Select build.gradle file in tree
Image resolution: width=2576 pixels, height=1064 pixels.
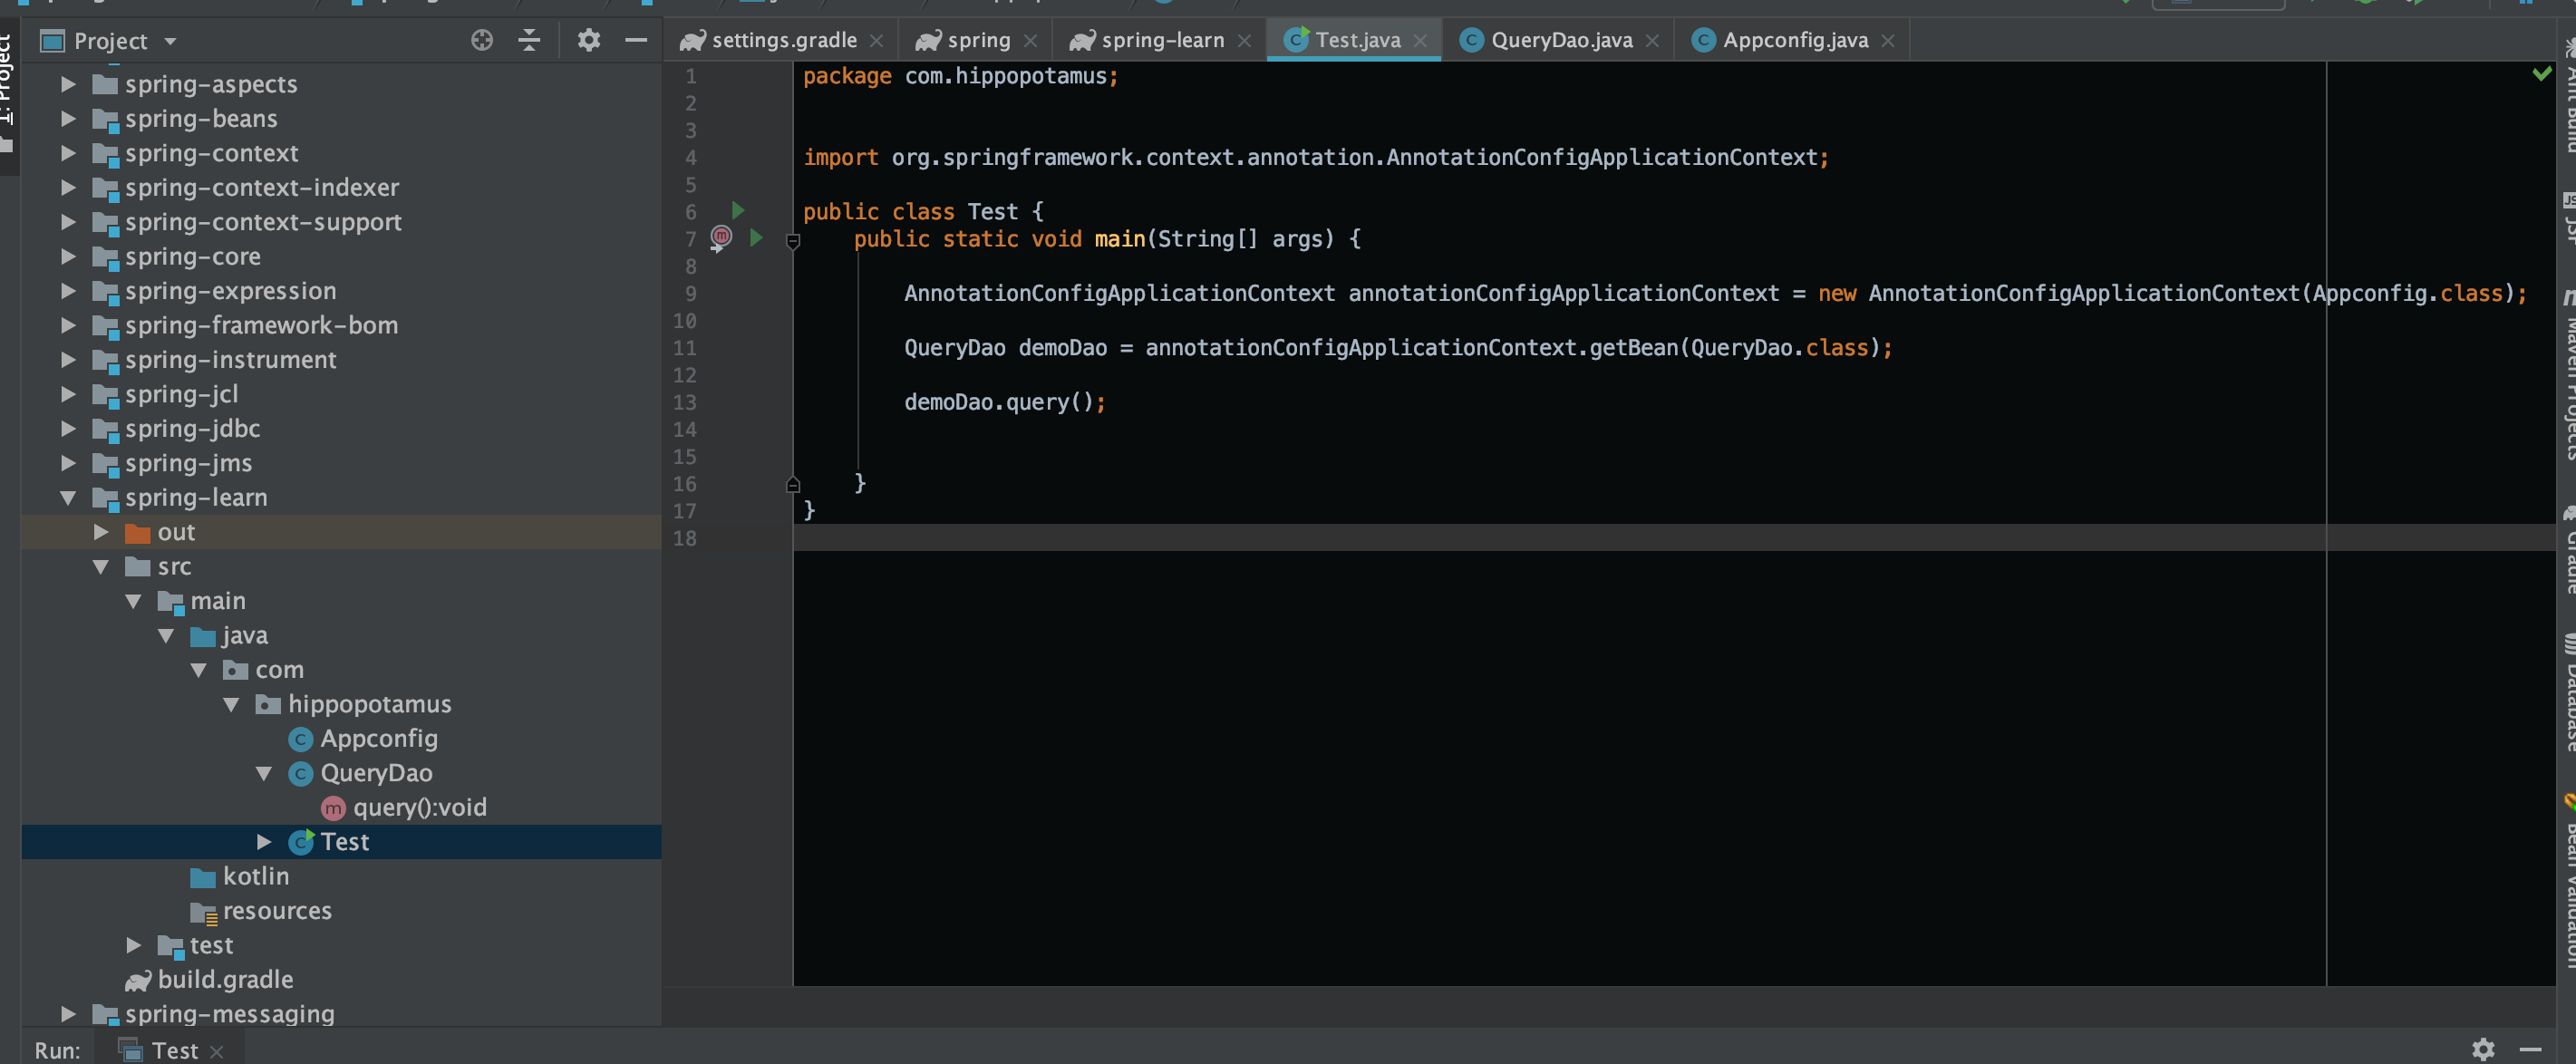click(225, 979)
